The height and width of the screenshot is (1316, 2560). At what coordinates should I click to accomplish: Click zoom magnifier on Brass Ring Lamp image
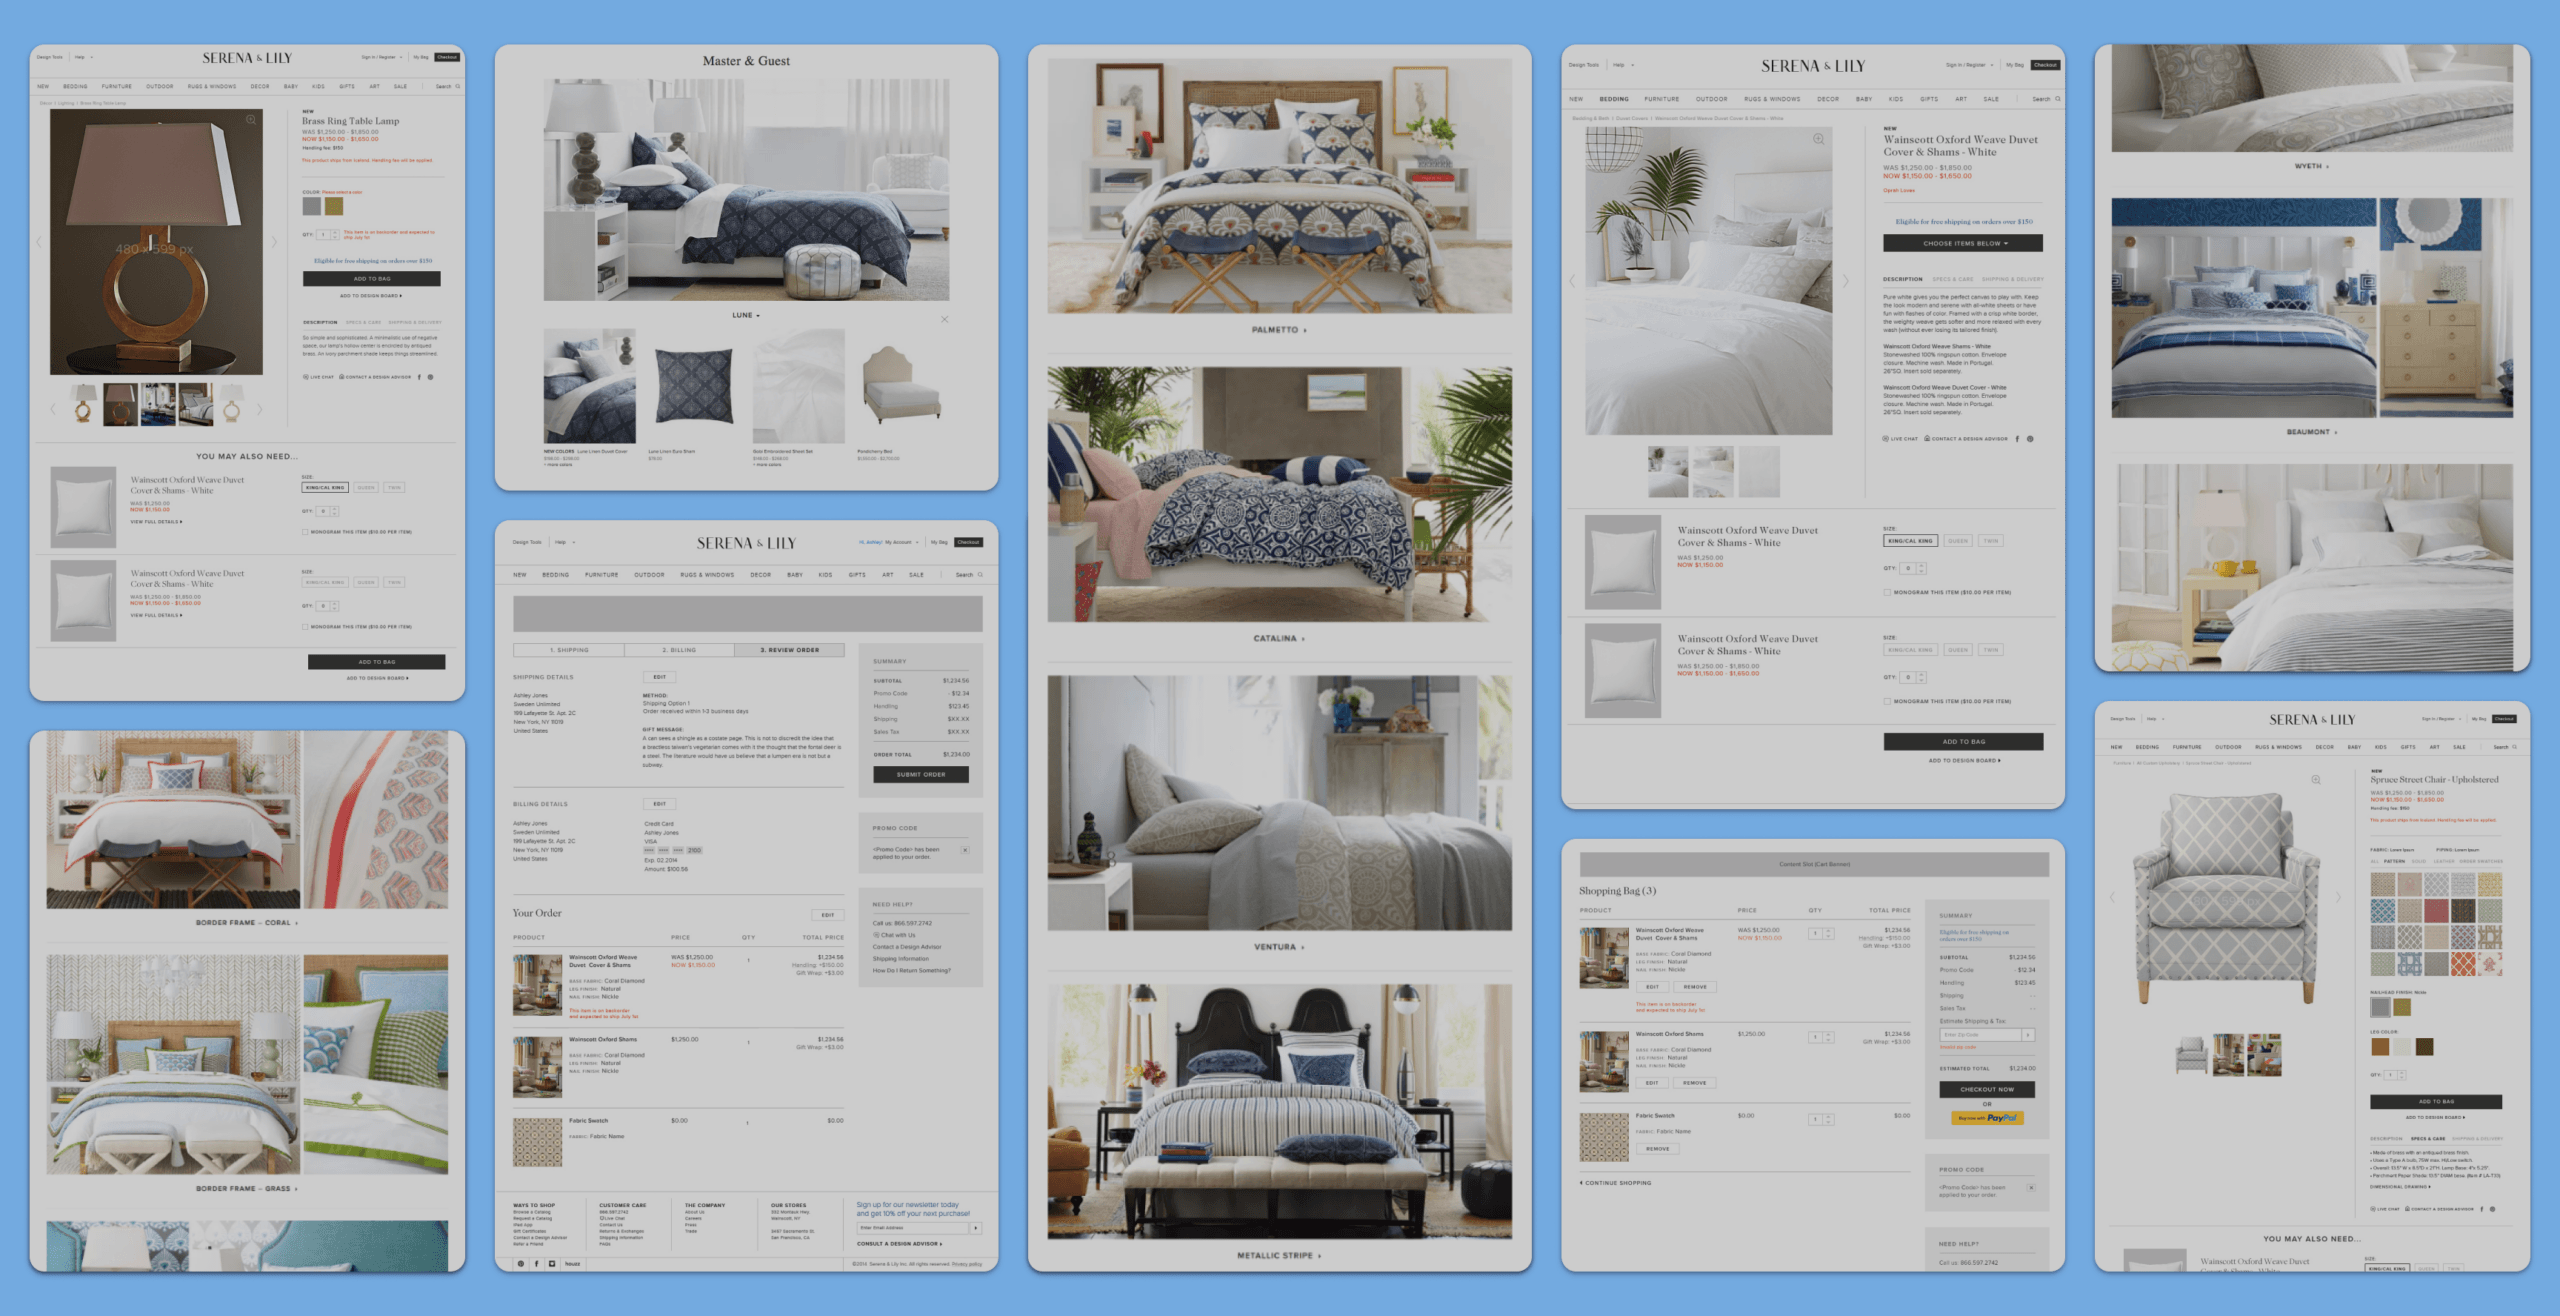(x=251, y=120)
